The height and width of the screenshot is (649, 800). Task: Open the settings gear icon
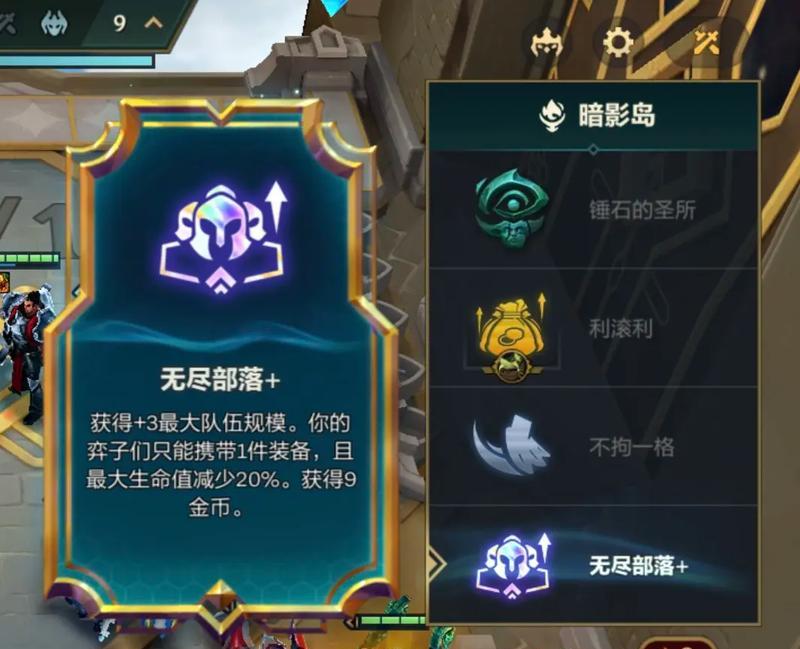pyautogui.click(x=618, y=41)
